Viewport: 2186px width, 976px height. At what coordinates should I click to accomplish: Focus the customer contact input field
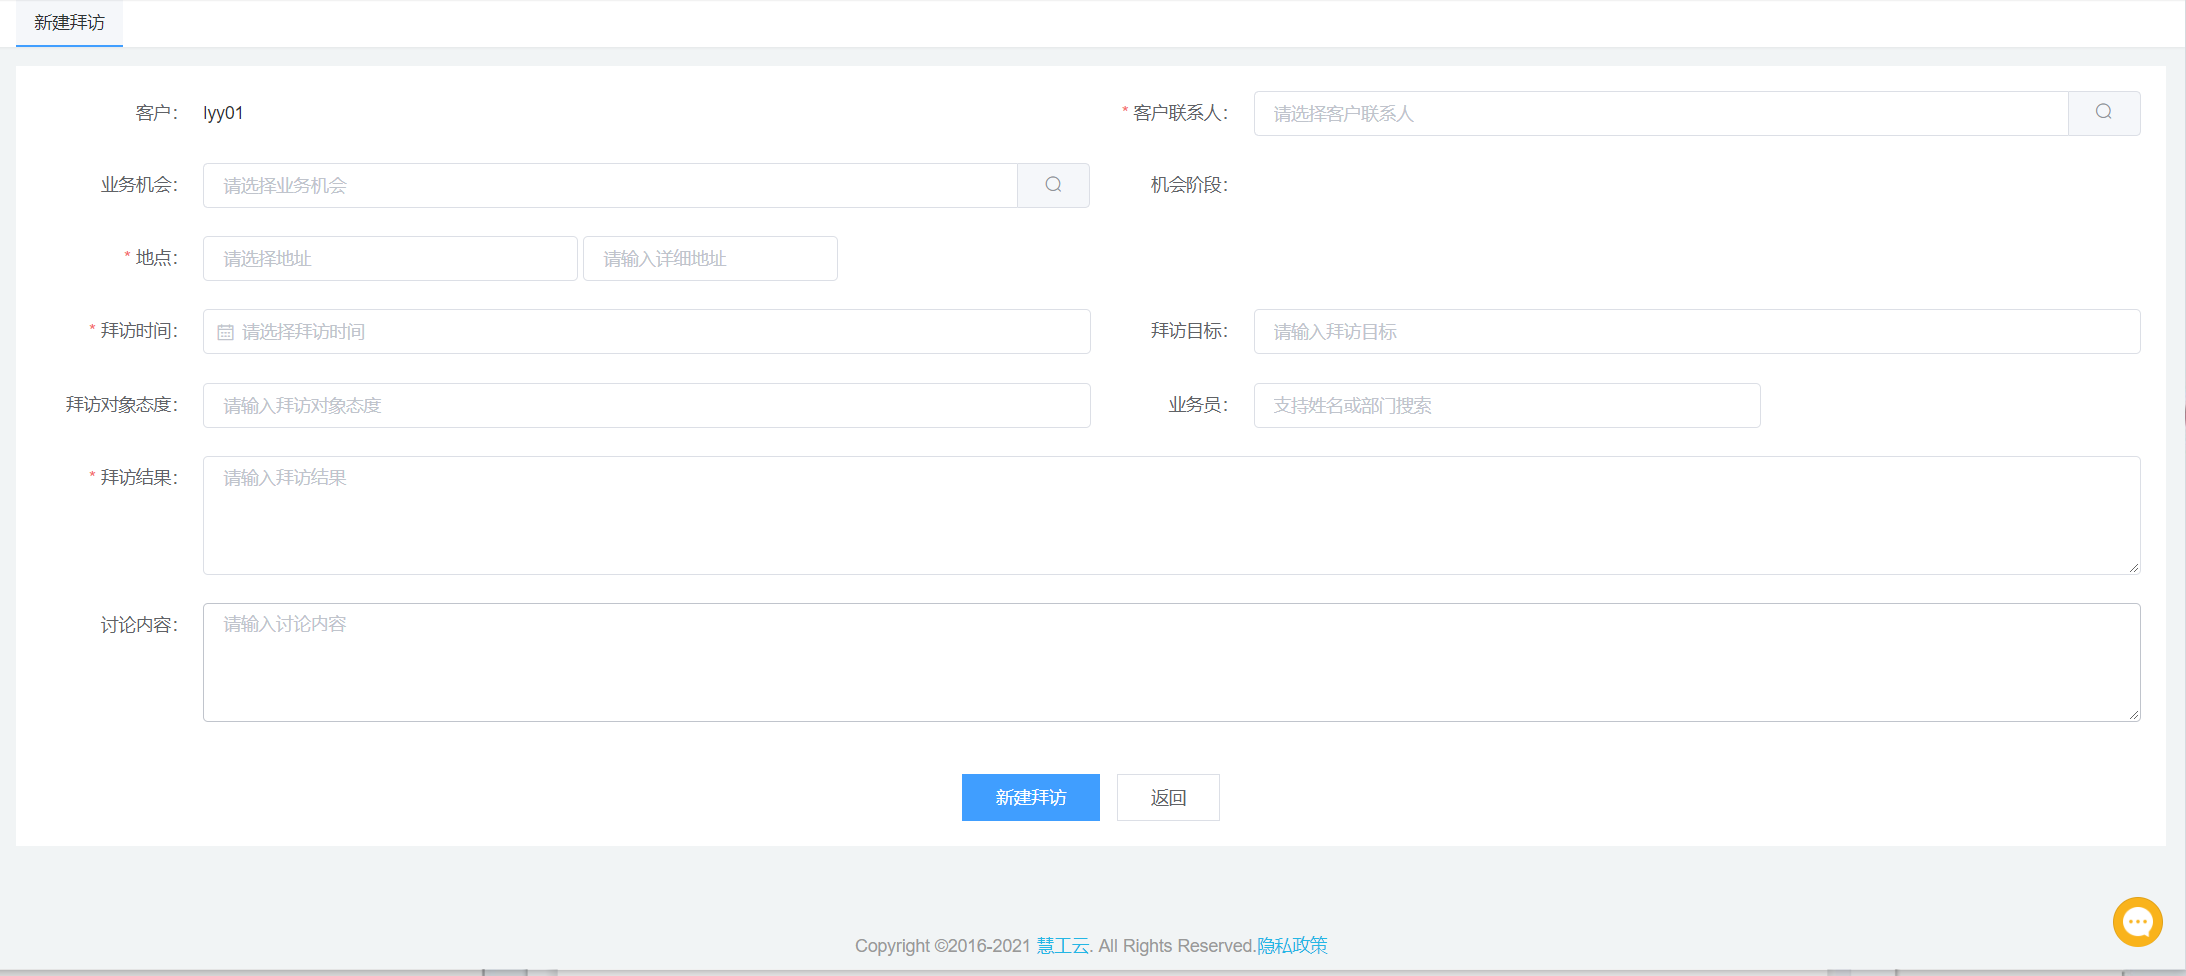[x=1660, y=114]
